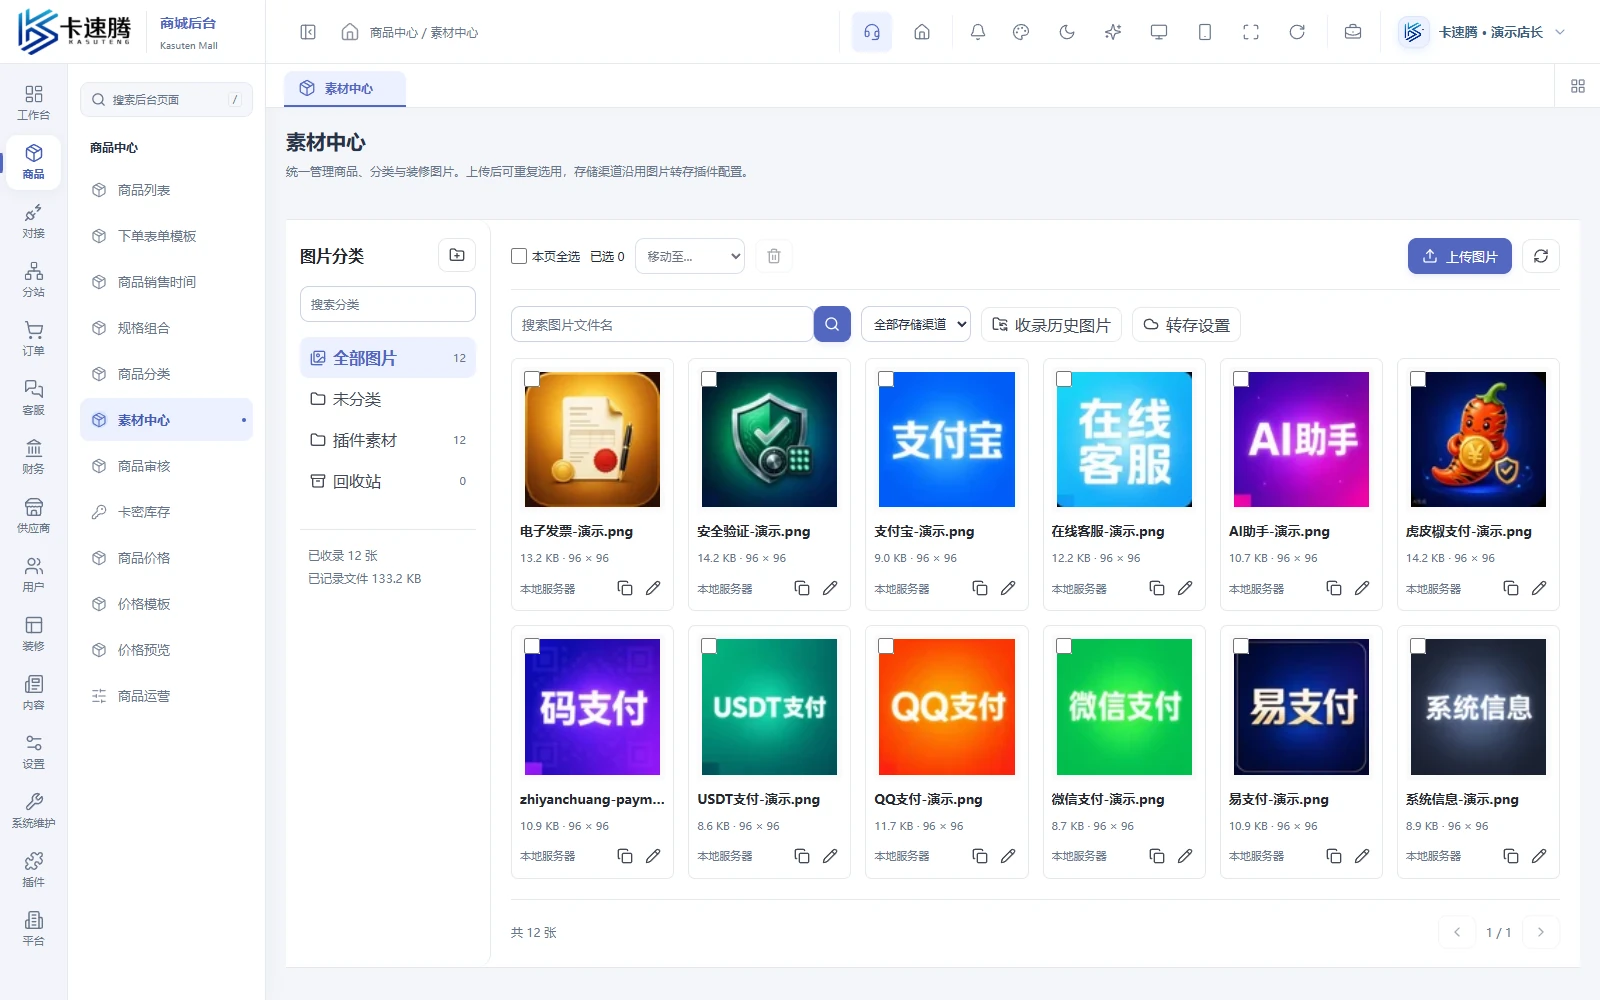Edit 虎皮椒支付-演示.png pencil icon
Image resolution: width=1600 pixels, height=1000 pixels.
coord(1539,588)
